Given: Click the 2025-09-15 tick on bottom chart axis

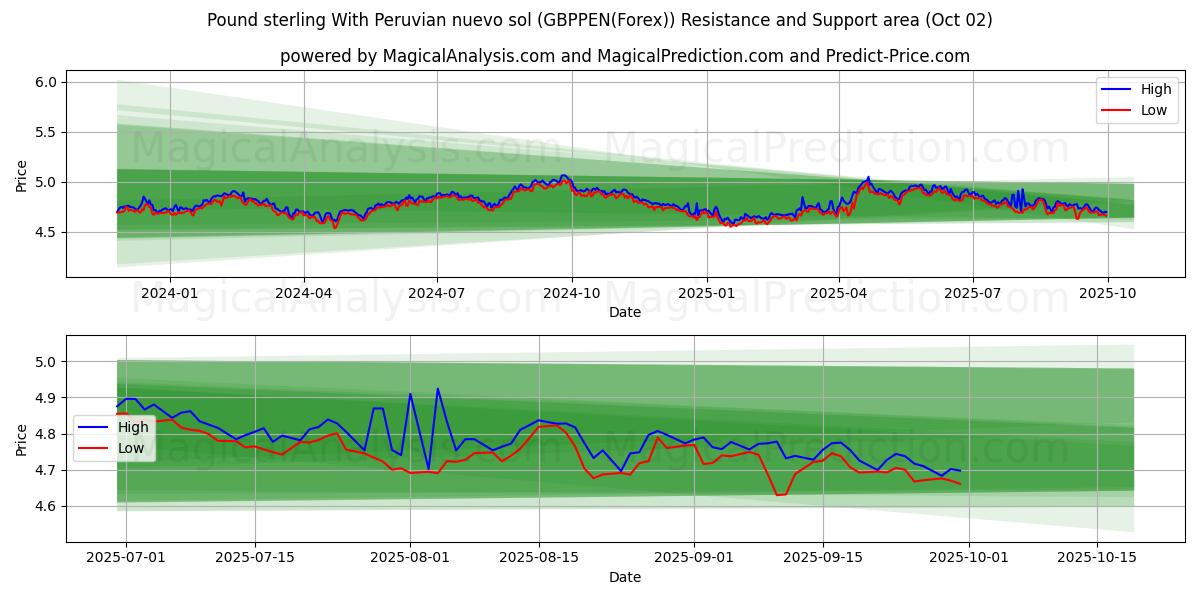Looking at the screenshot, I should (x=823, y=558).
